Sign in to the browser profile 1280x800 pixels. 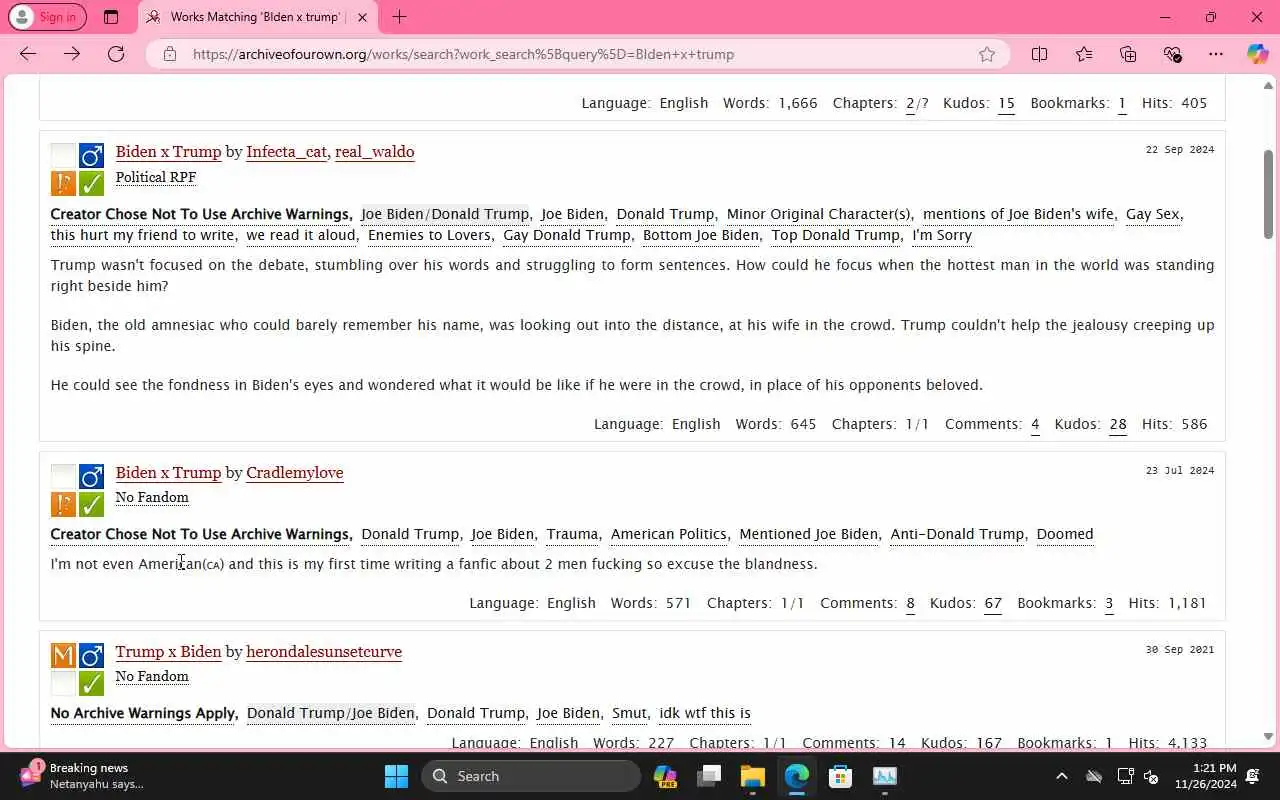47,17
